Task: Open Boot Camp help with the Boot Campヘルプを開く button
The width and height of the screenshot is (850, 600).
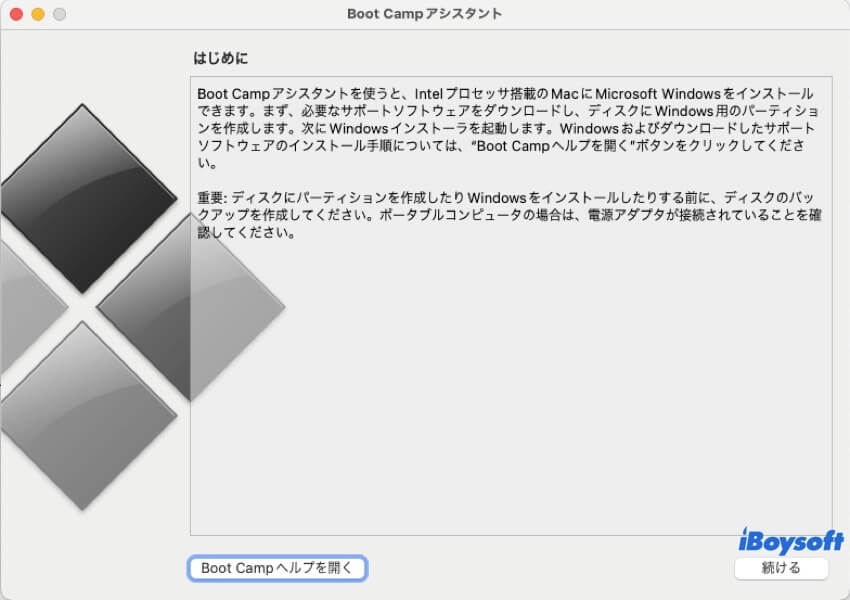Action: [277, 567]
